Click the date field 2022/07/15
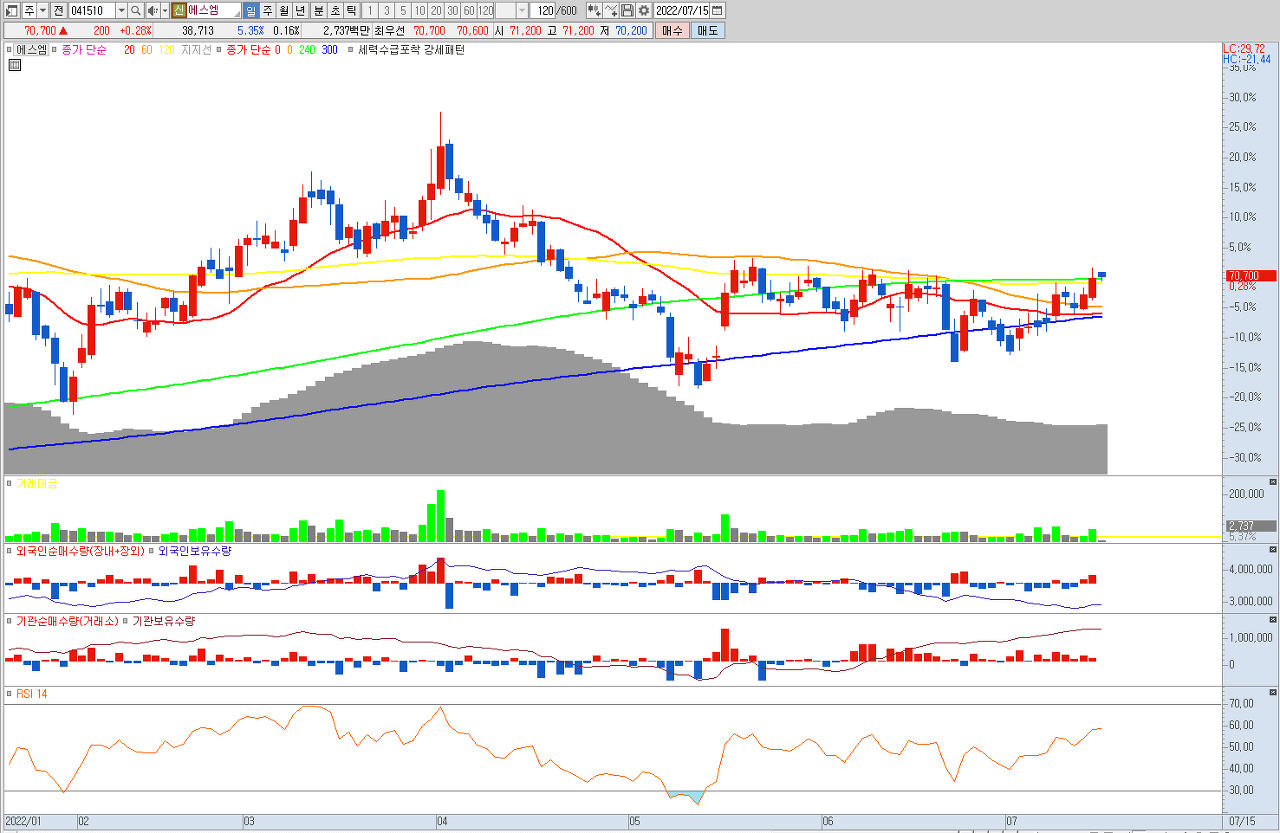This screenshot has width=1280, height=833. tap(682, 10)
